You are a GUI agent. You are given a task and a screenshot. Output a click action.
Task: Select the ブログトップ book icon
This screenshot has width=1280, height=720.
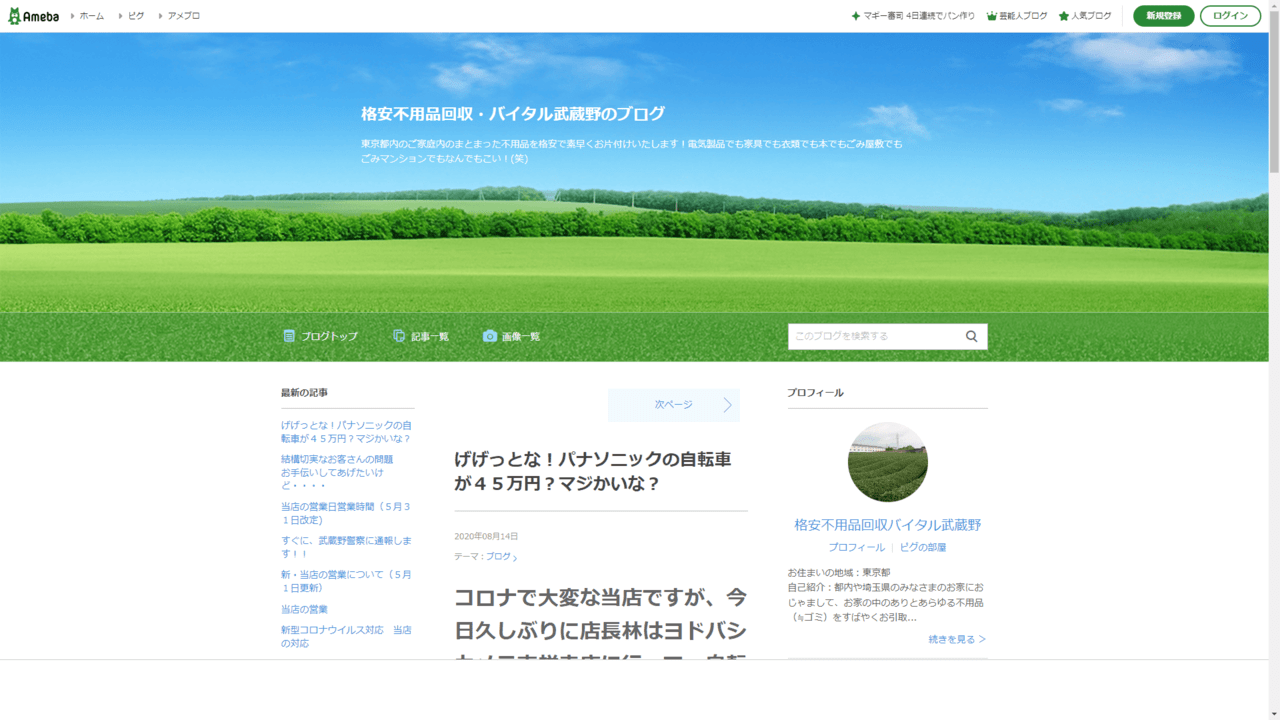click(x=289, y=336)
